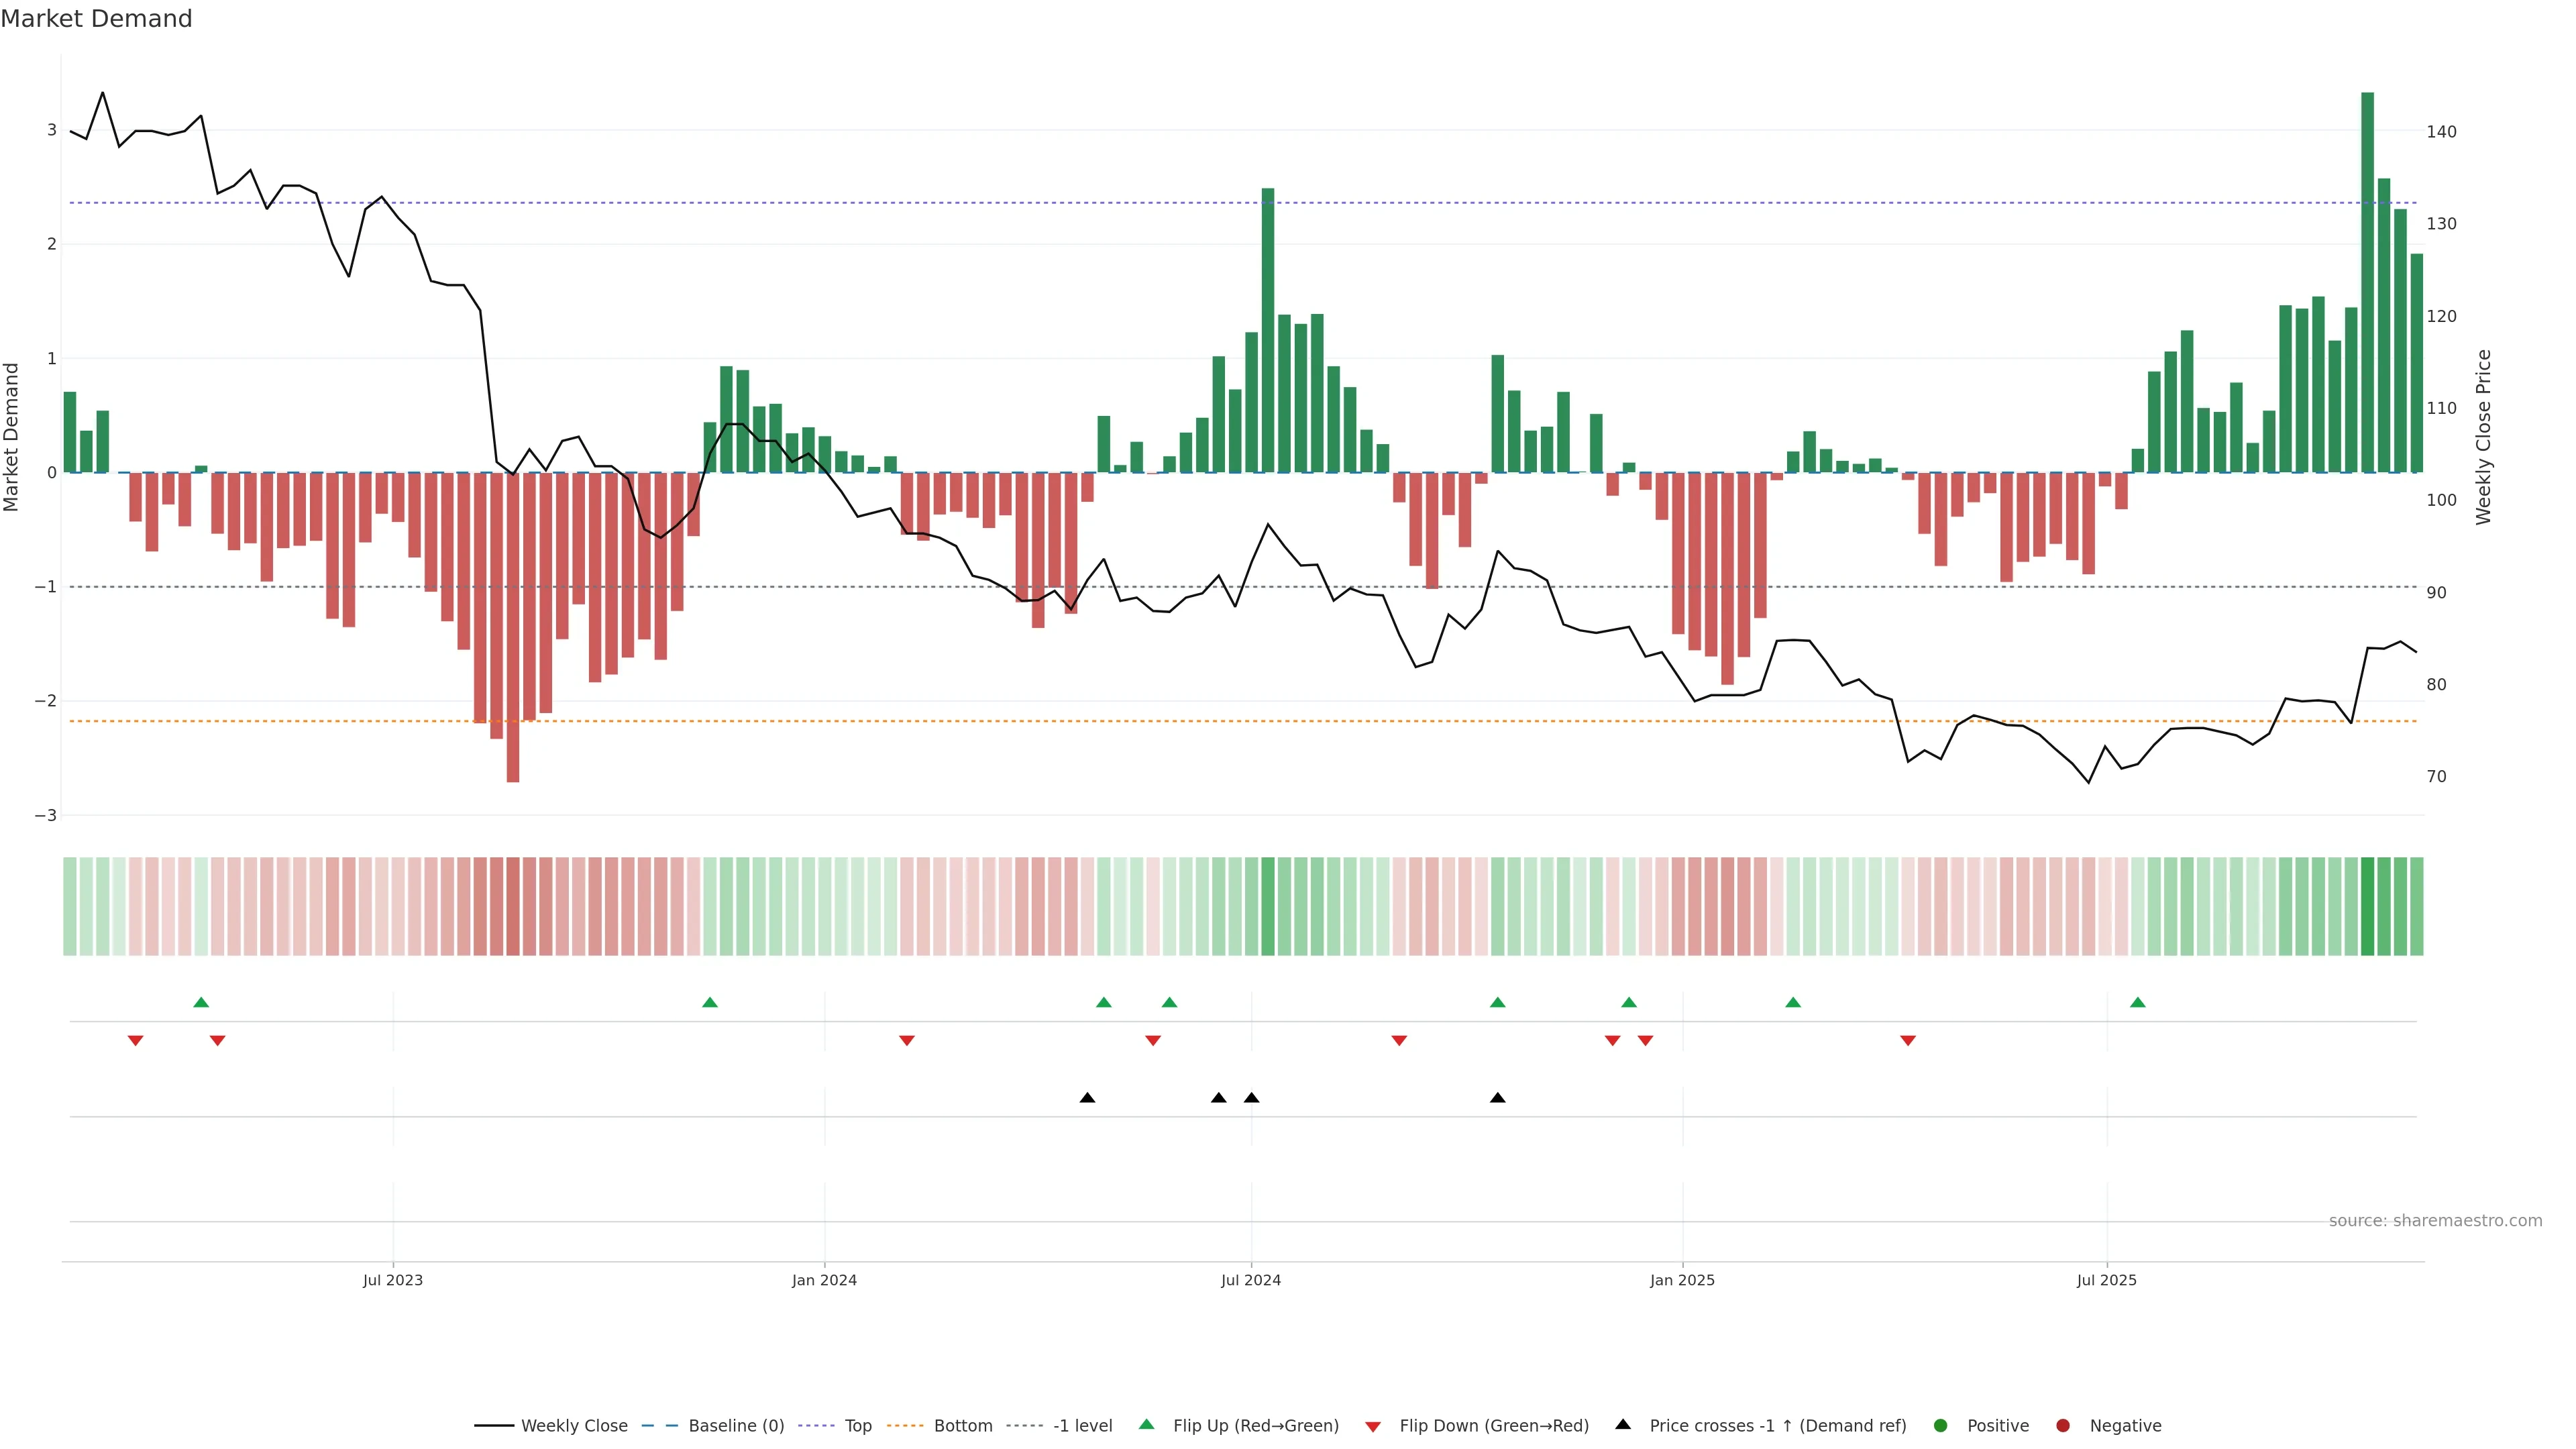
Task: Click the green Positive legend dot
Action: [x=1940, y=1426]
